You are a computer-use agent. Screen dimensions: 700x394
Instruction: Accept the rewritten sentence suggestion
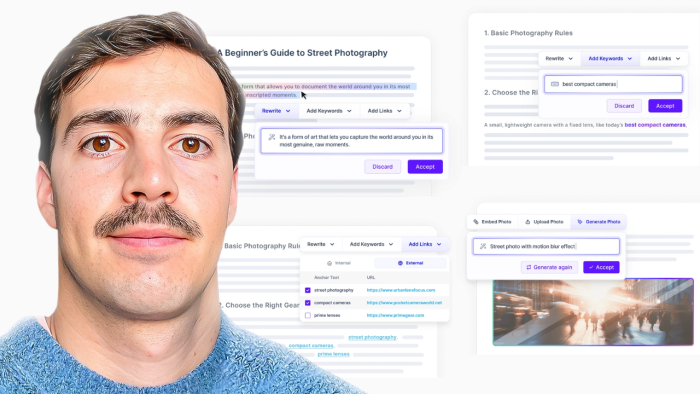[x=425, y=167]
